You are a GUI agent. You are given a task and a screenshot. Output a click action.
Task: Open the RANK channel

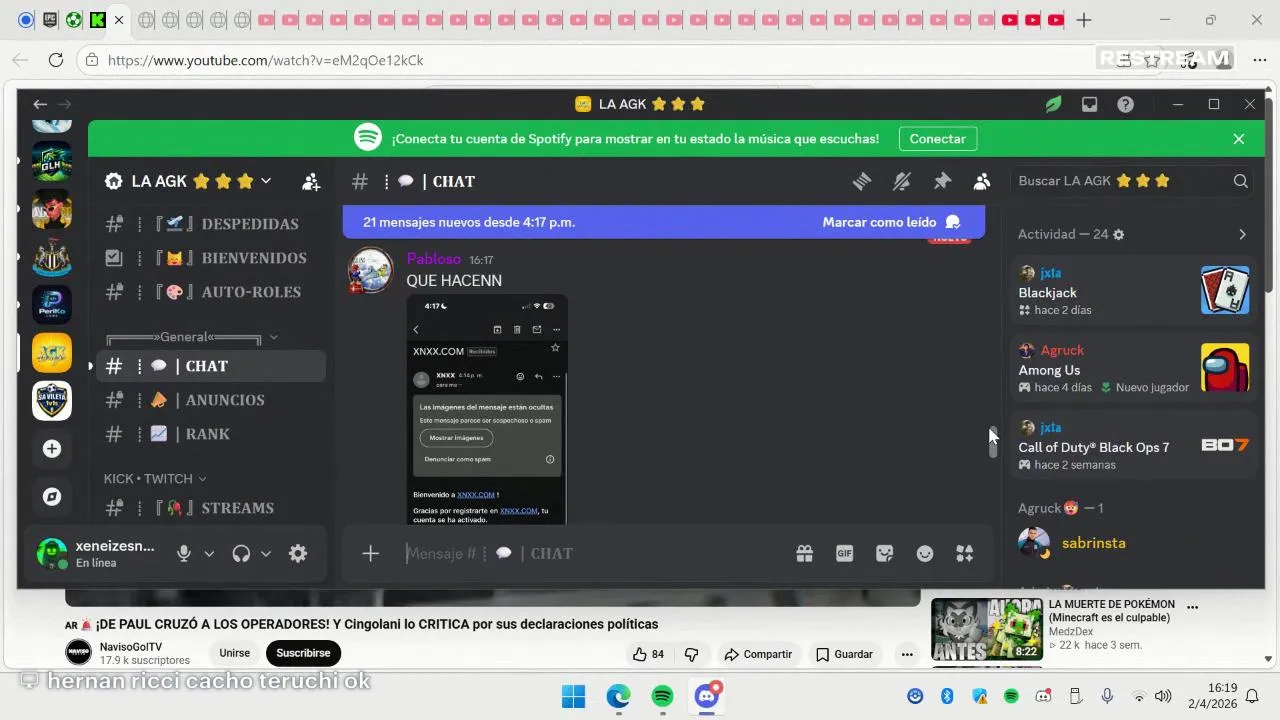tap(213, 434)
